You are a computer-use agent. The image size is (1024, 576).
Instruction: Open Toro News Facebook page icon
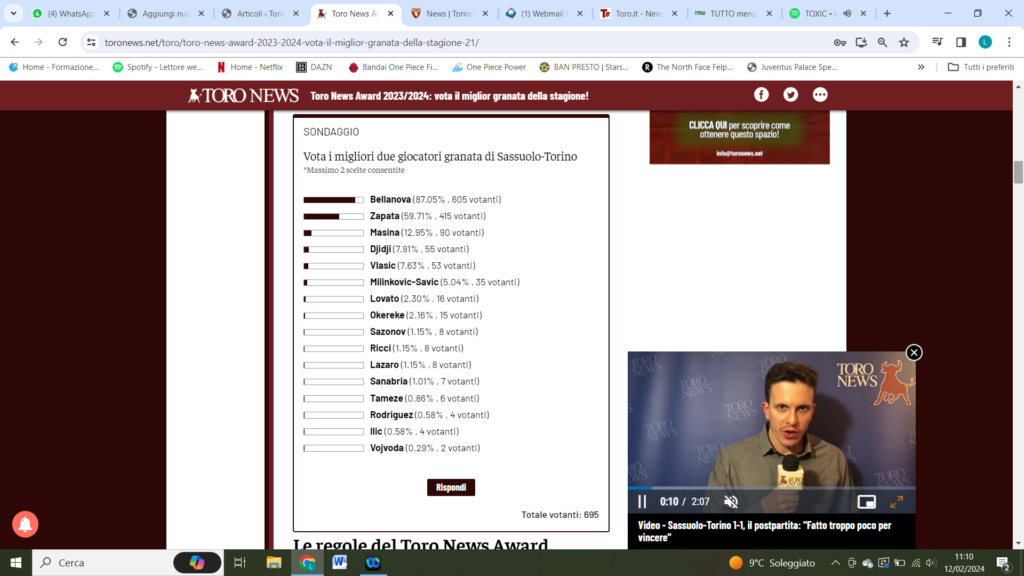point(761,95)
